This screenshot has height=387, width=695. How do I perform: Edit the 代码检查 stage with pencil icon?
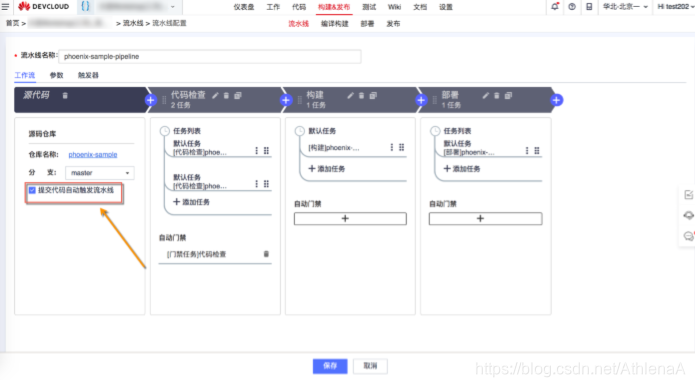tap(215, 95)
